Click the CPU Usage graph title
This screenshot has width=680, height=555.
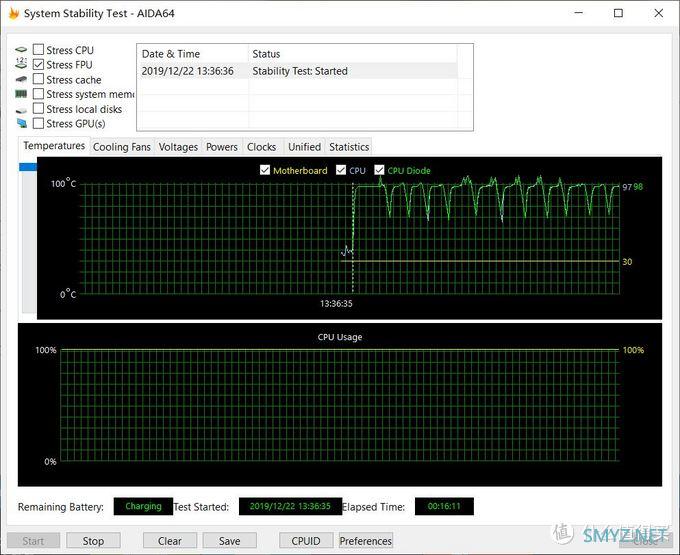[340, 337]
